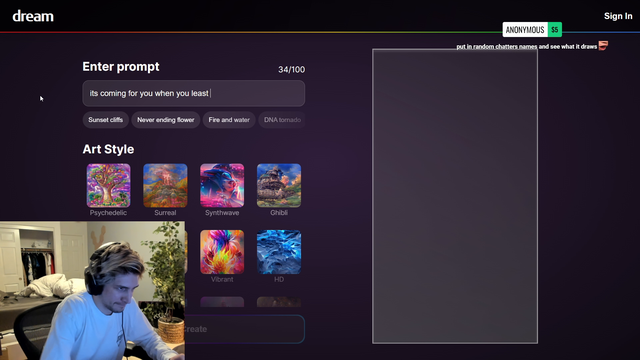This screenshot has height=360, width=640.
Task: Click the 34/100 character counter
Action: pos(291,70)
